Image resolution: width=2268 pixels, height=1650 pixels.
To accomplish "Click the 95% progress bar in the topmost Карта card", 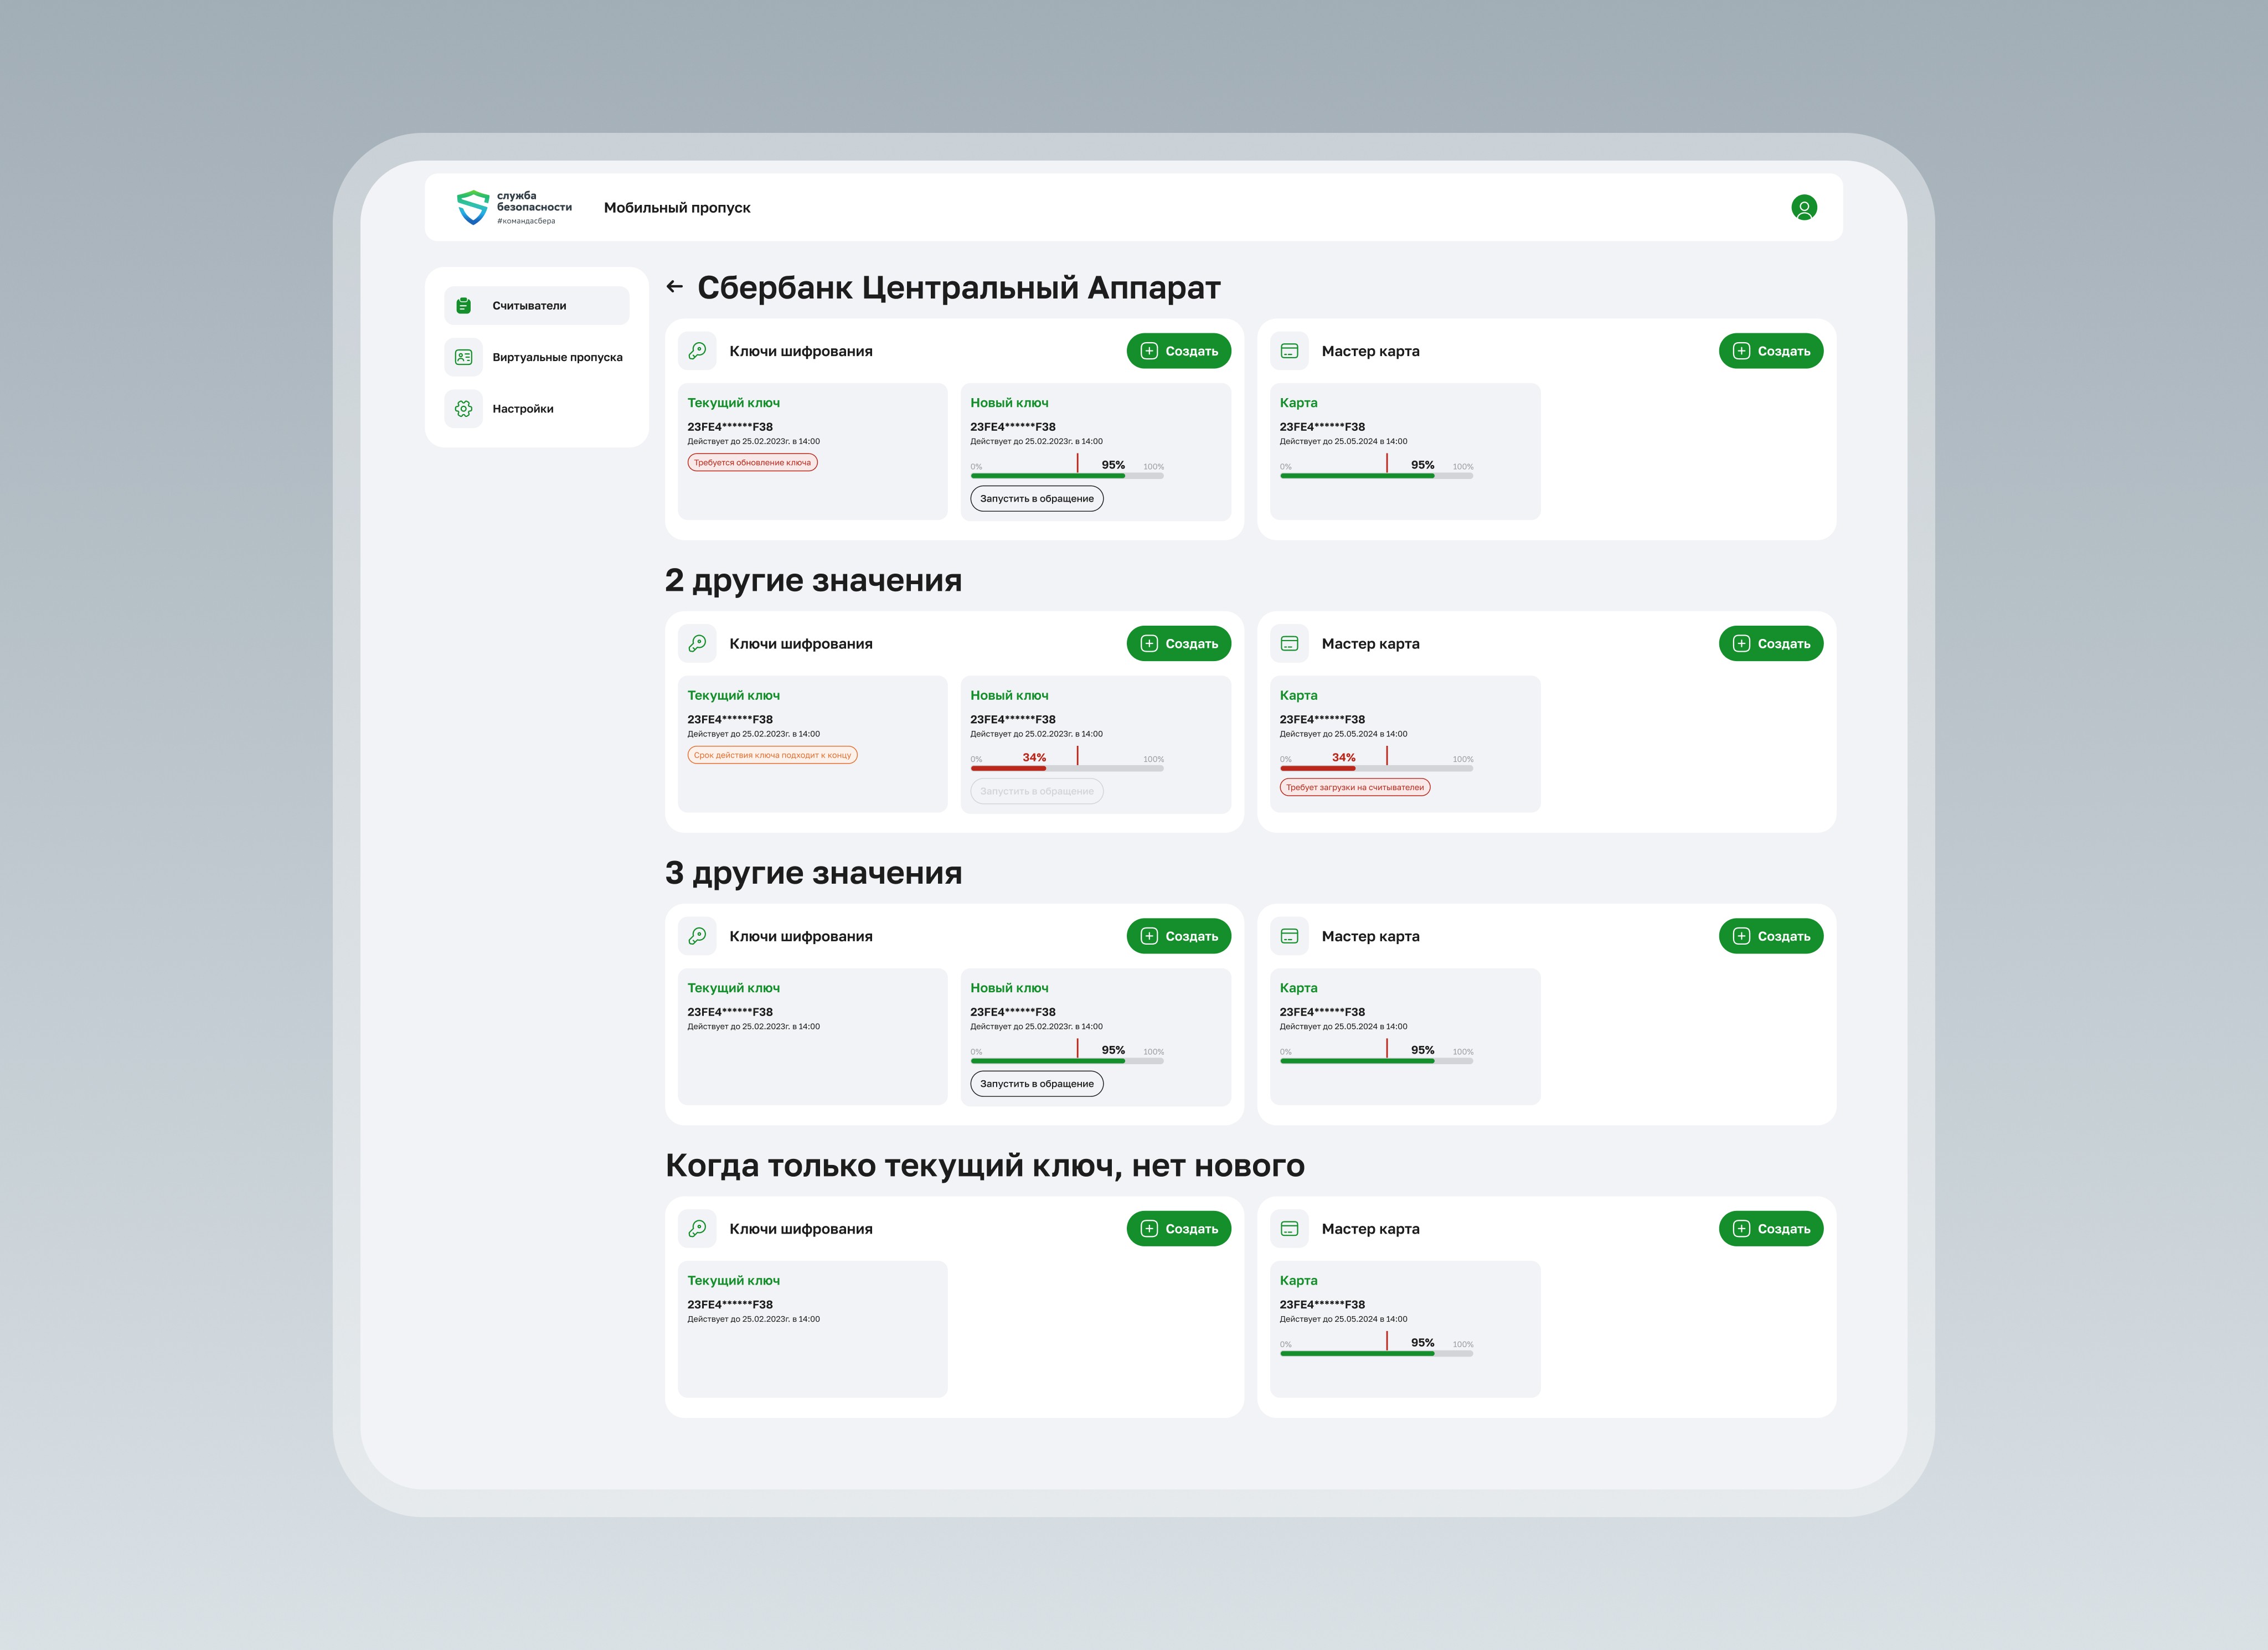I will point(1376,476).
